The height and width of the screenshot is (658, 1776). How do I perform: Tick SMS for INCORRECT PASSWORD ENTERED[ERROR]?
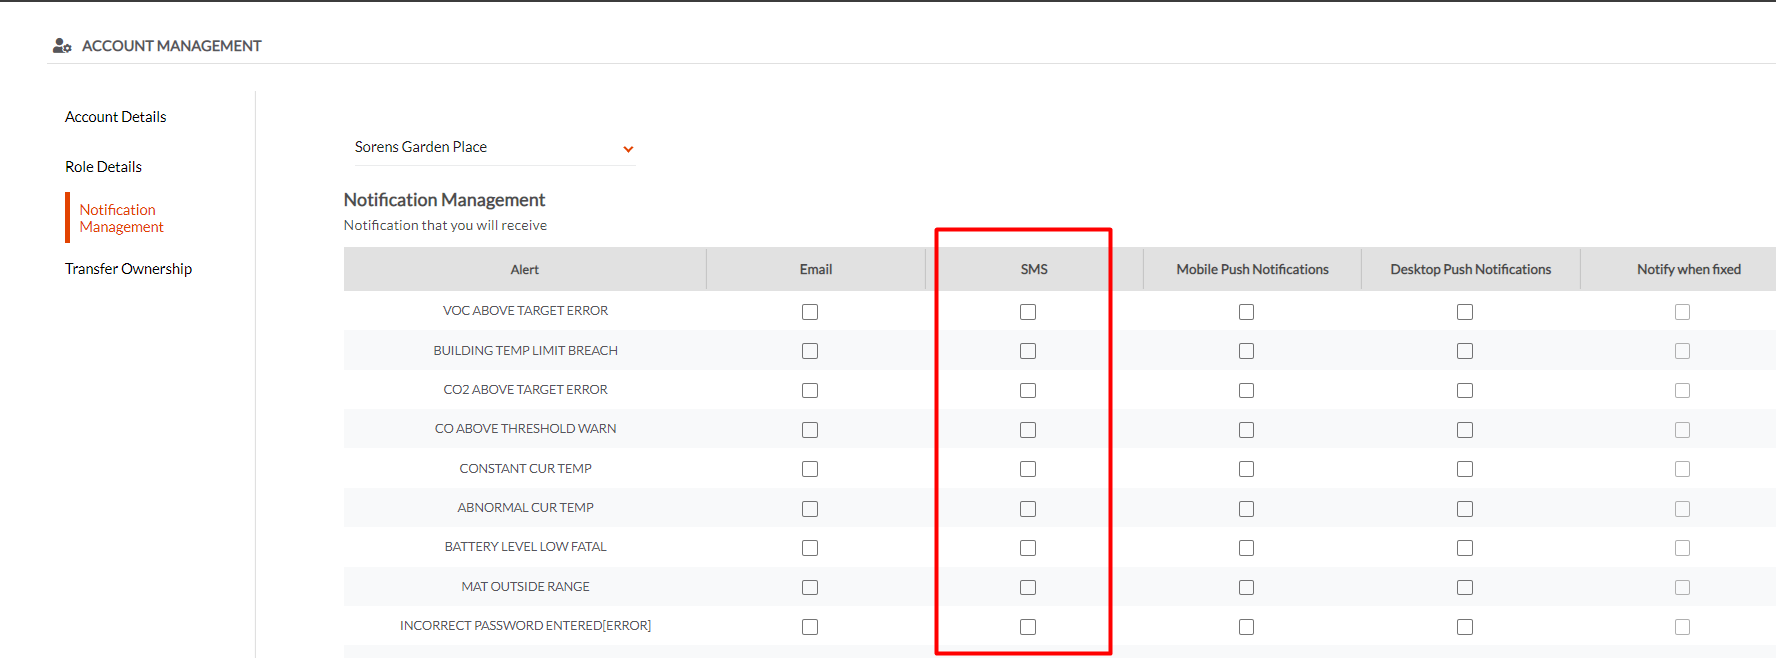click(x=1028, y=627)
